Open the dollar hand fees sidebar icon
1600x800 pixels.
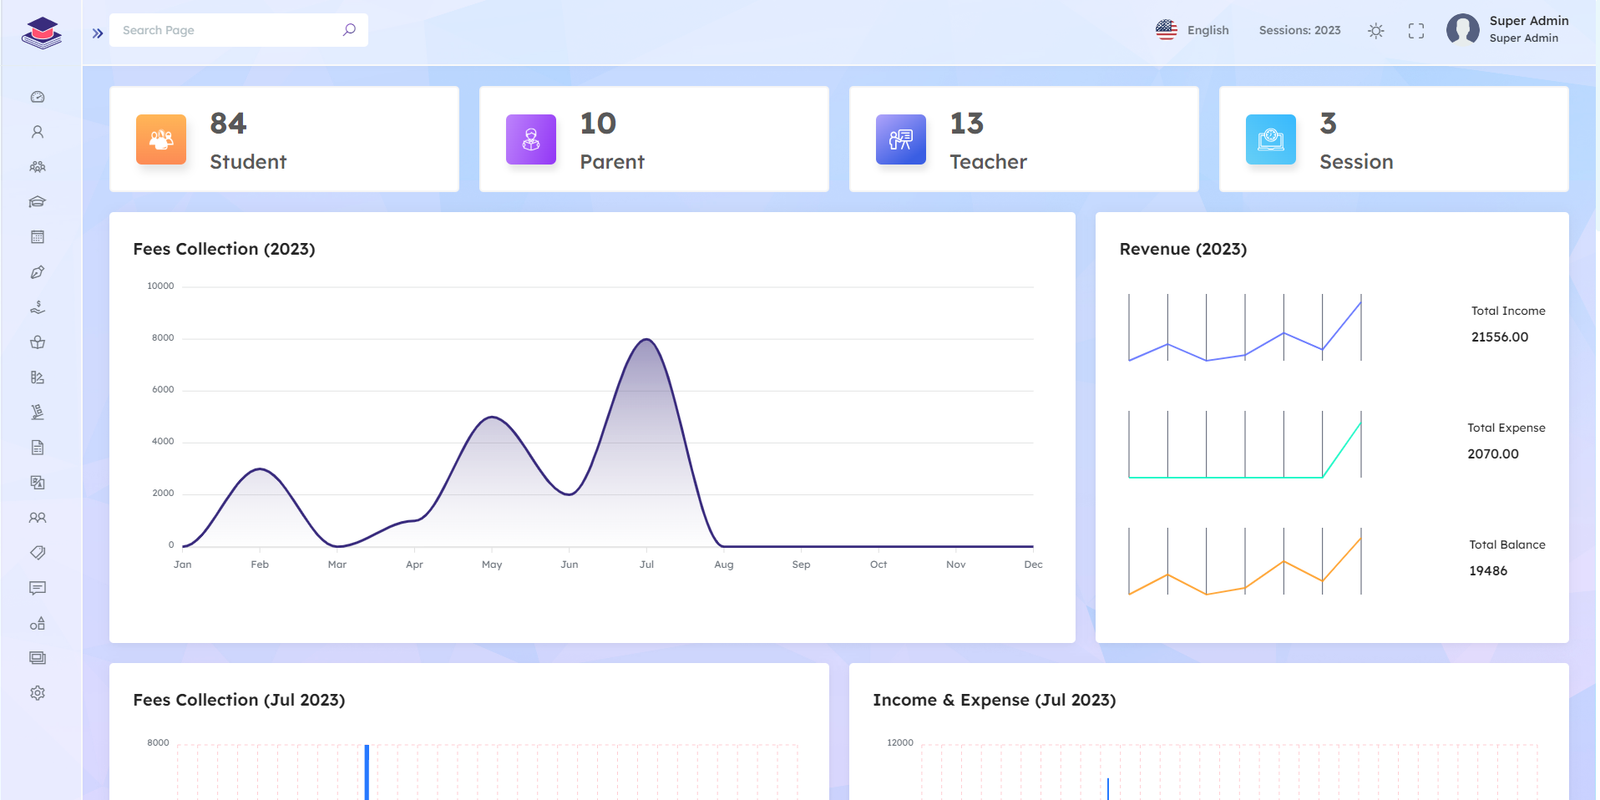click(x=38, y=307)
